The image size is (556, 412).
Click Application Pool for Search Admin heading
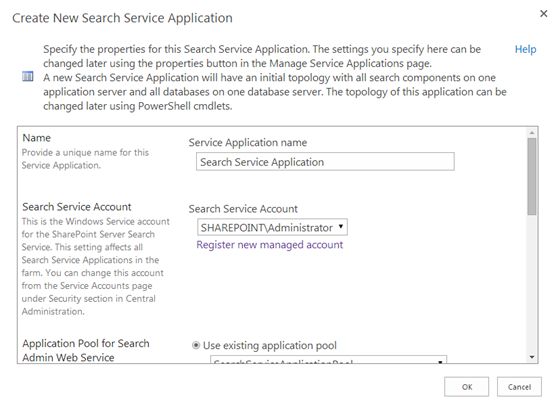pos(86,350)
